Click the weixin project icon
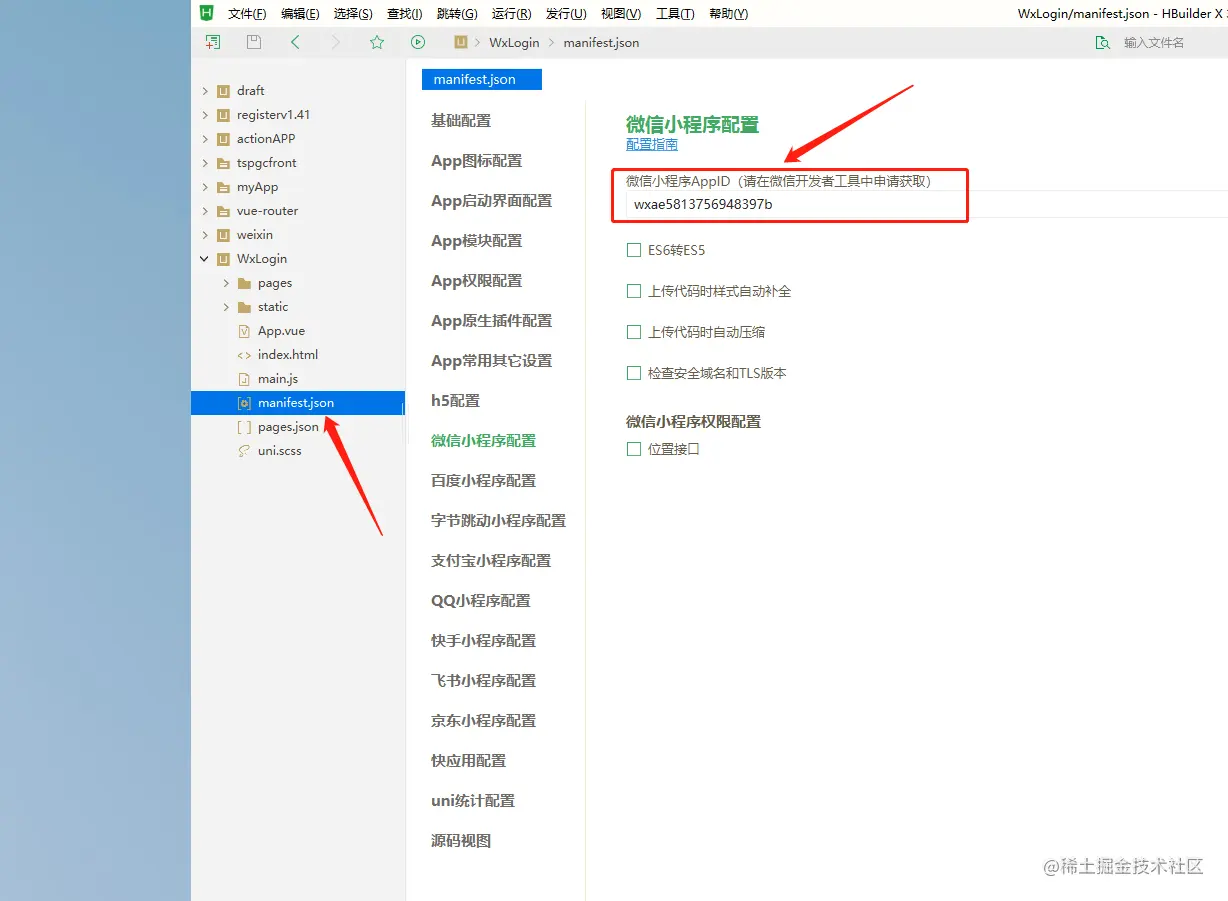Viewport: 1228px width, 901px height. [224, 235]
